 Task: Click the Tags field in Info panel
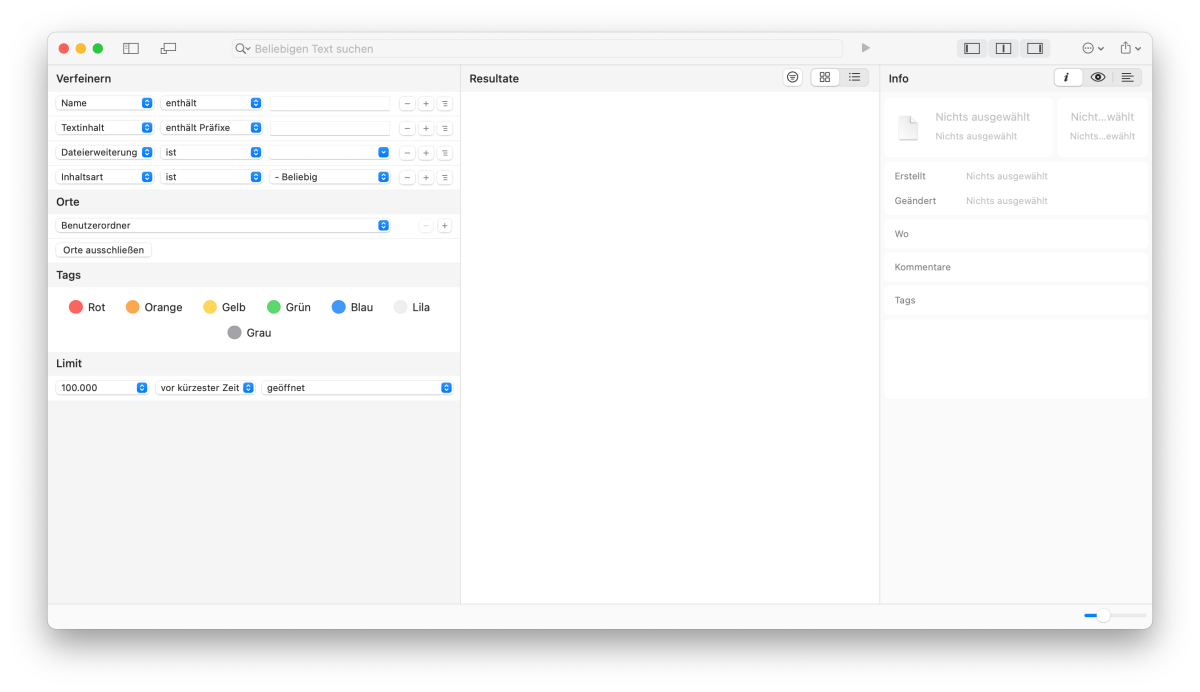pos(1016,300)
